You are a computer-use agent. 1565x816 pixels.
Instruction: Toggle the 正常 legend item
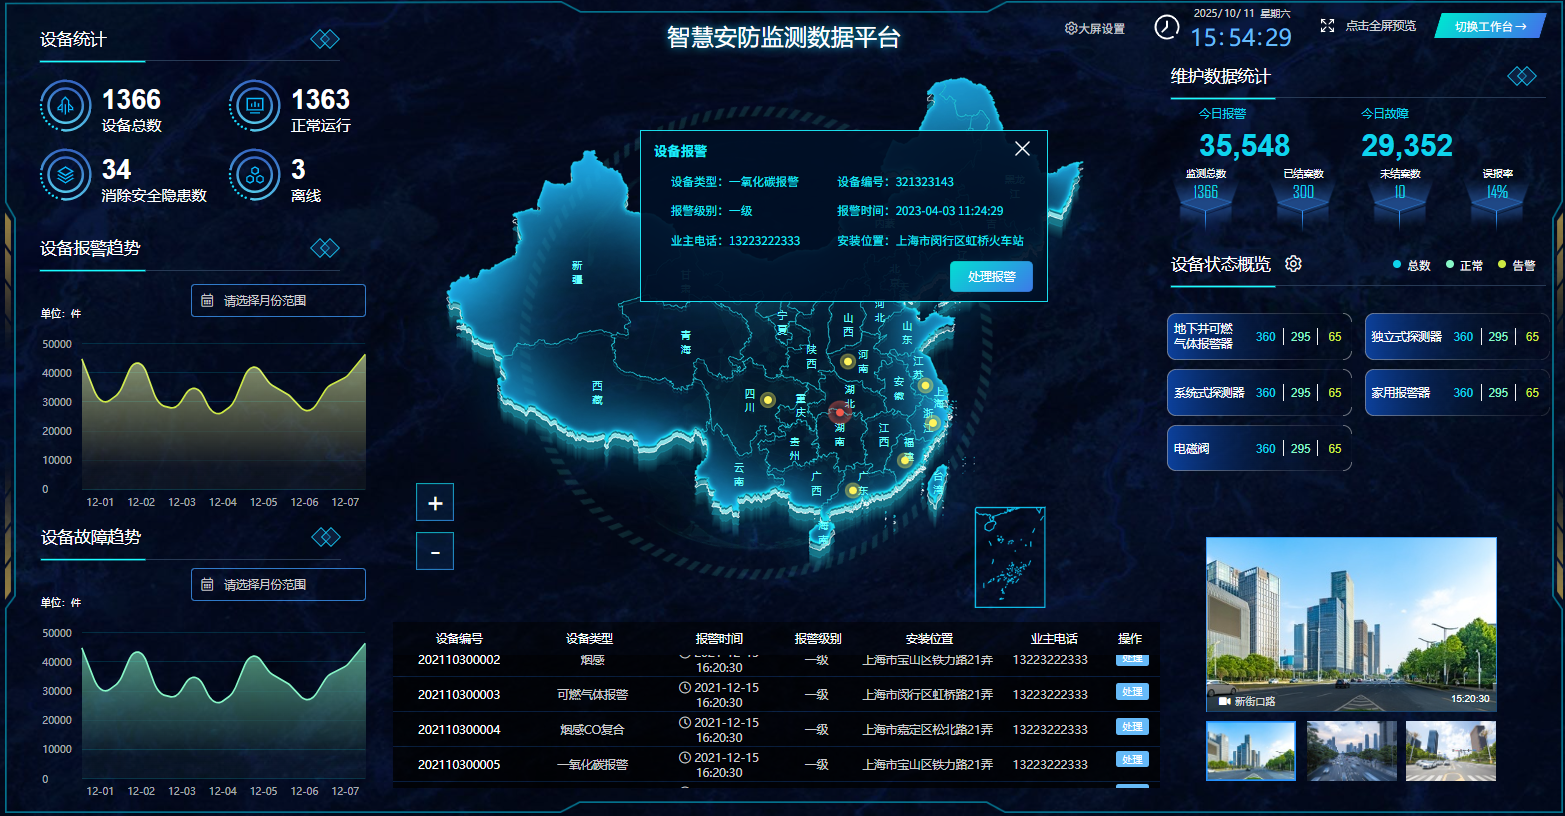tap(1464, 265)
